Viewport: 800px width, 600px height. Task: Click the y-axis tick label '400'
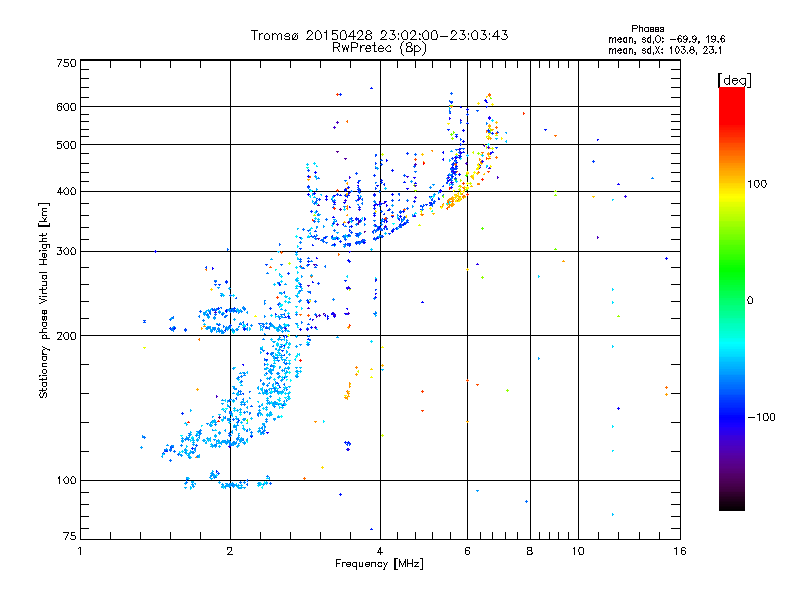pos(67,191)
